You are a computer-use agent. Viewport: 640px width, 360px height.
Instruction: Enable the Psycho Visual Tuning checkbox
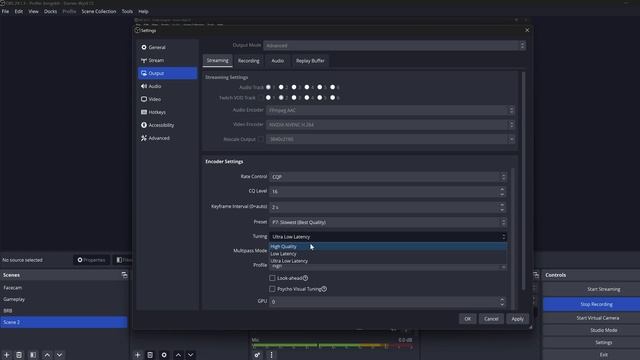[272, 289]
